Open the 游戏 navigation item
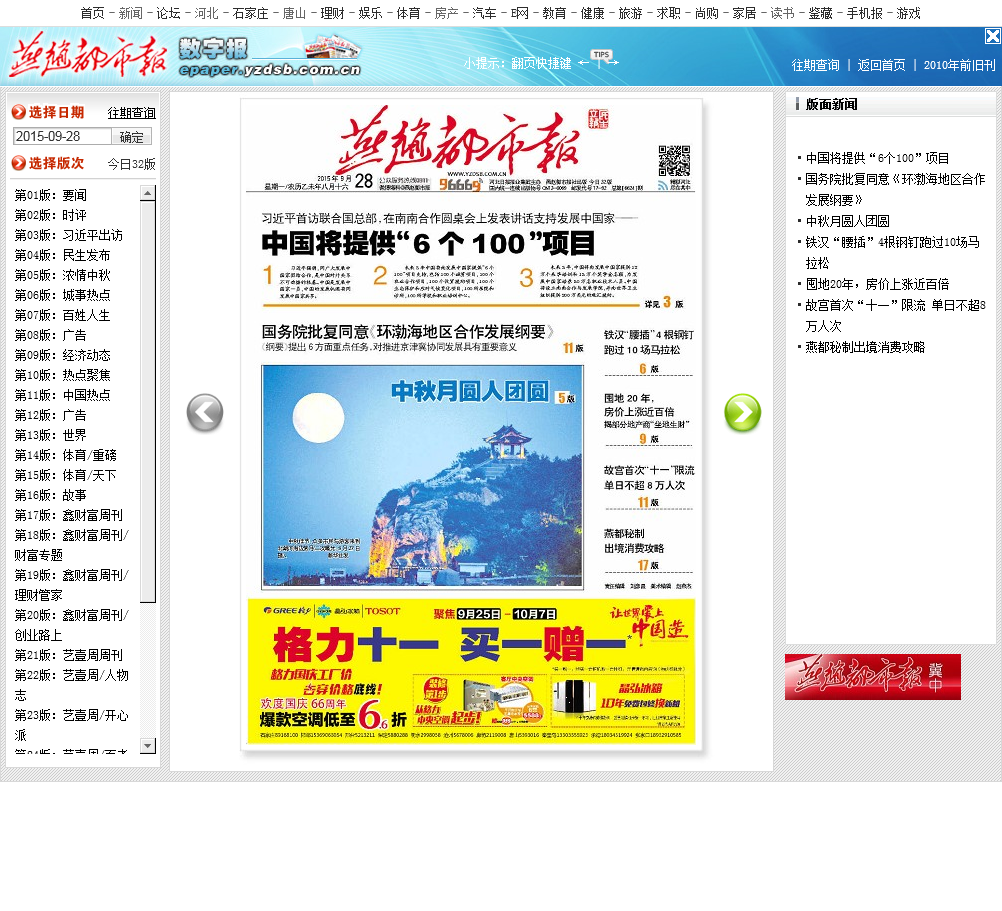The height and width of the screenshot is (911, 1002). (x=908, y=13)
